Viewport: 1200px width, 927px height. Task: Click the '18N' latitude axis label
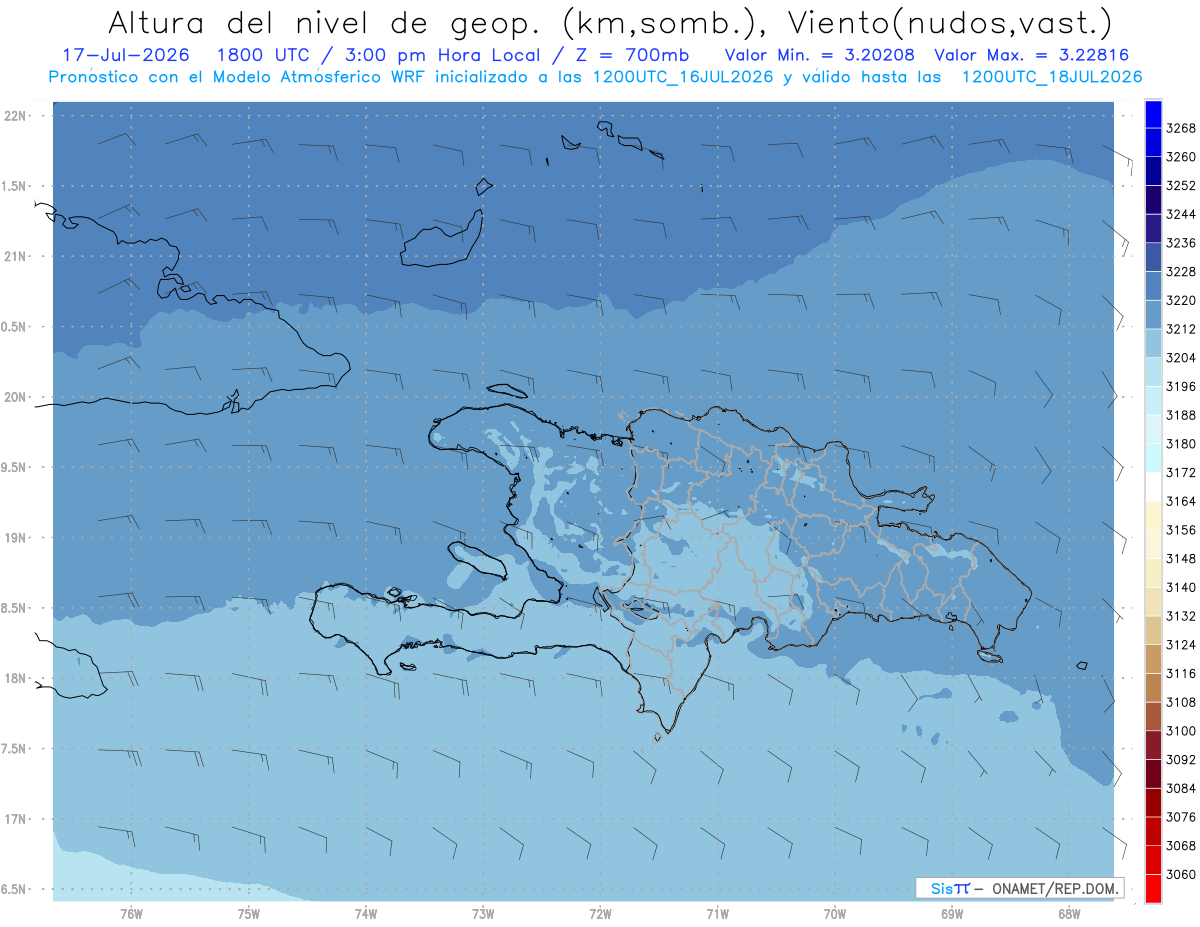point(15,679)
